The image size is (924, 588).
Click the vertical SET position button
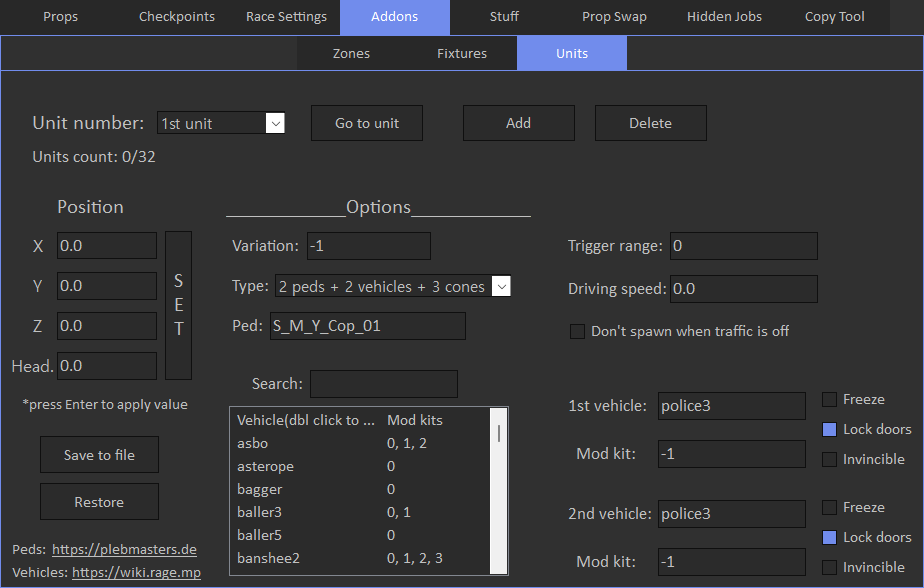pyautogui.click(x=179, y=305)
